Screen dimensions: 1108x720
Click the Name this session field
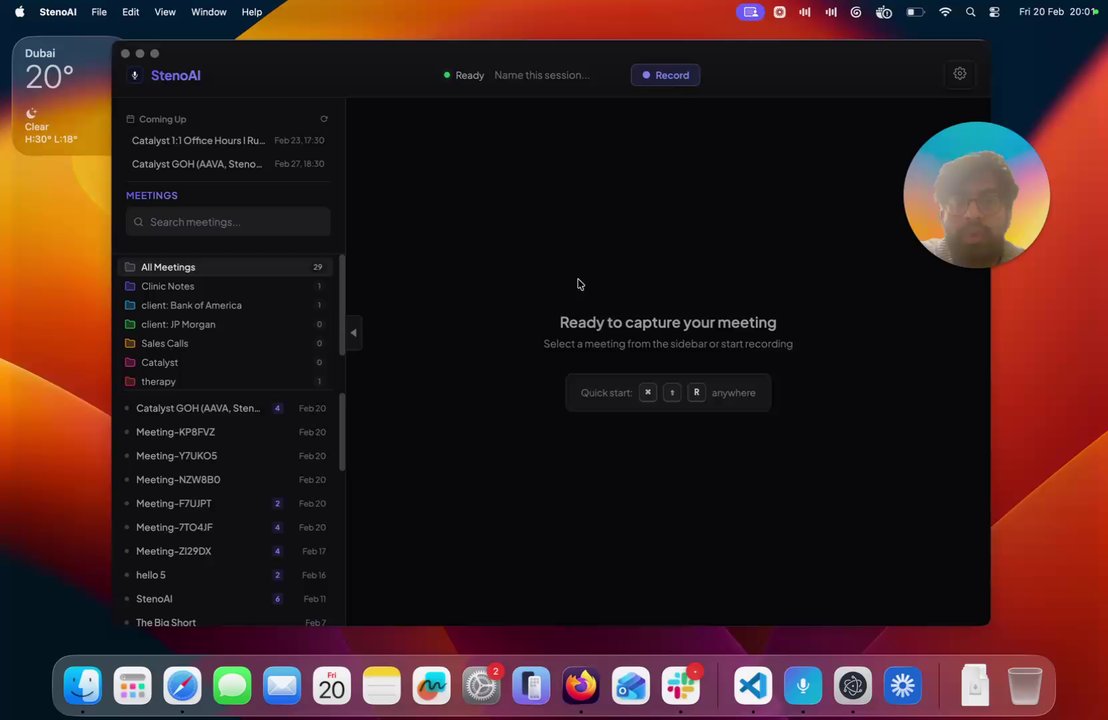[x=542, y=75]
